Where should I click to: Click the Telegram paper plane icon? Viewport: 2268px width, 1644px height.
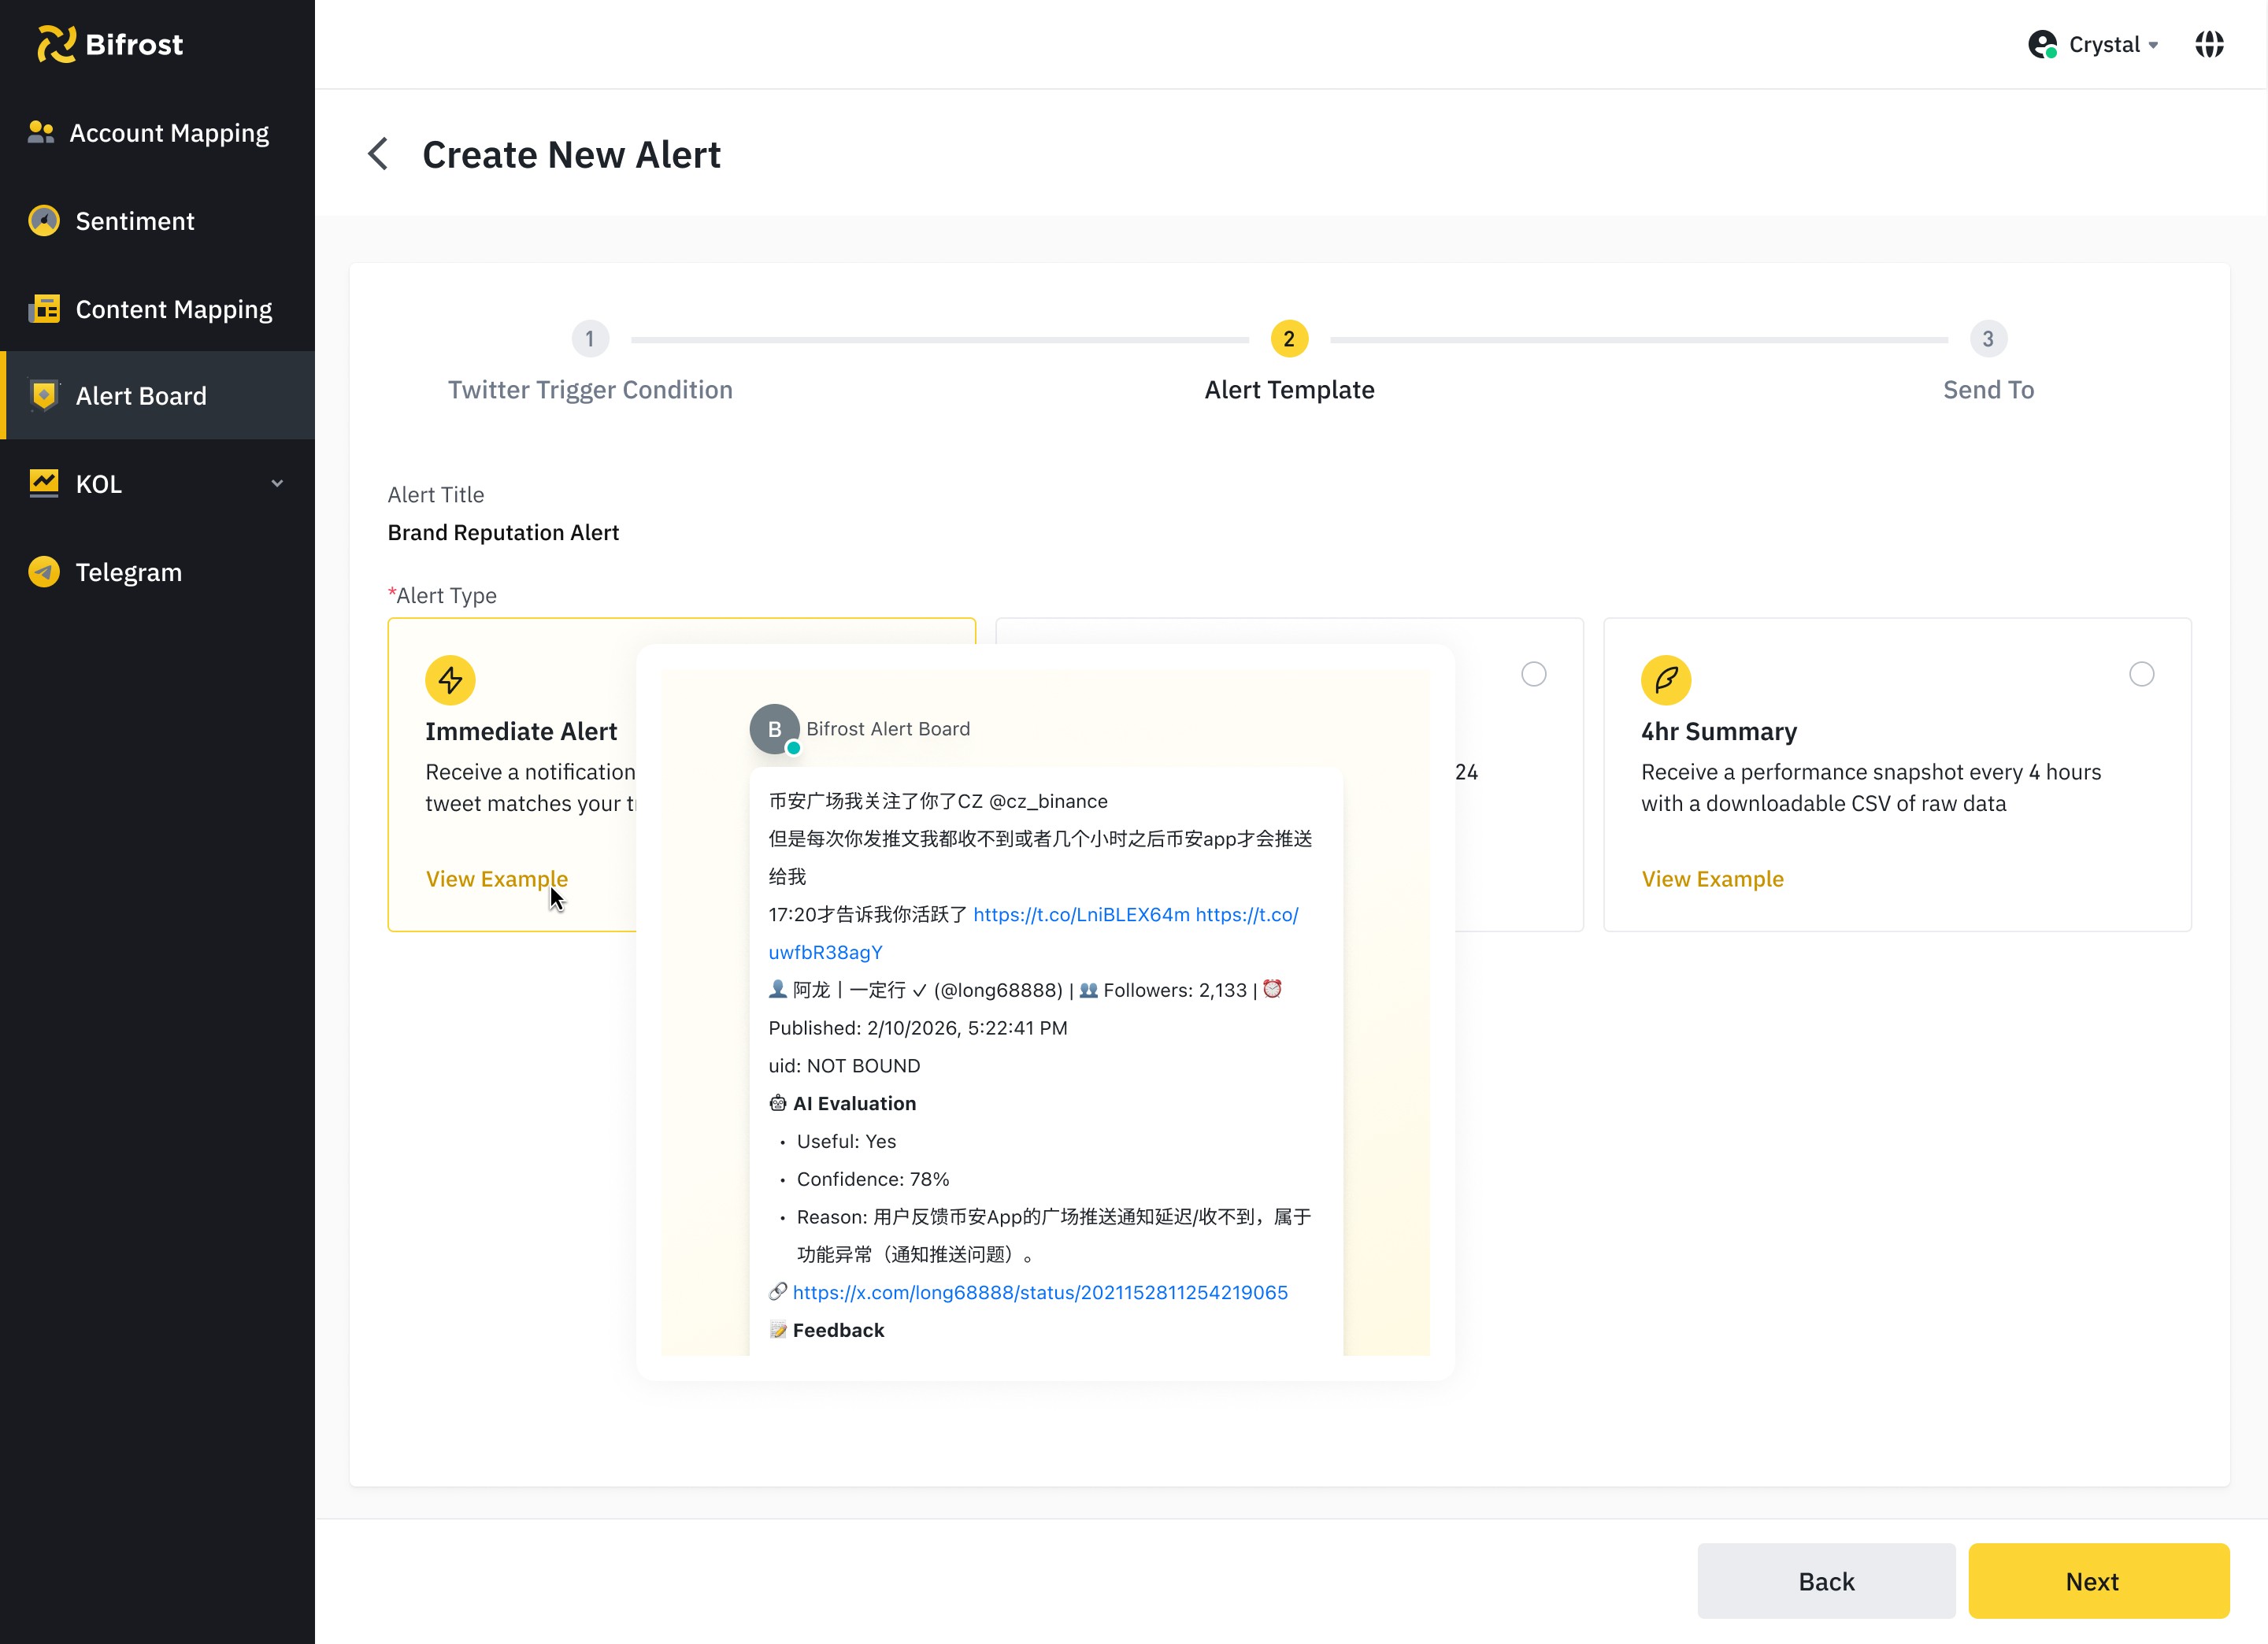pos(44,572)
